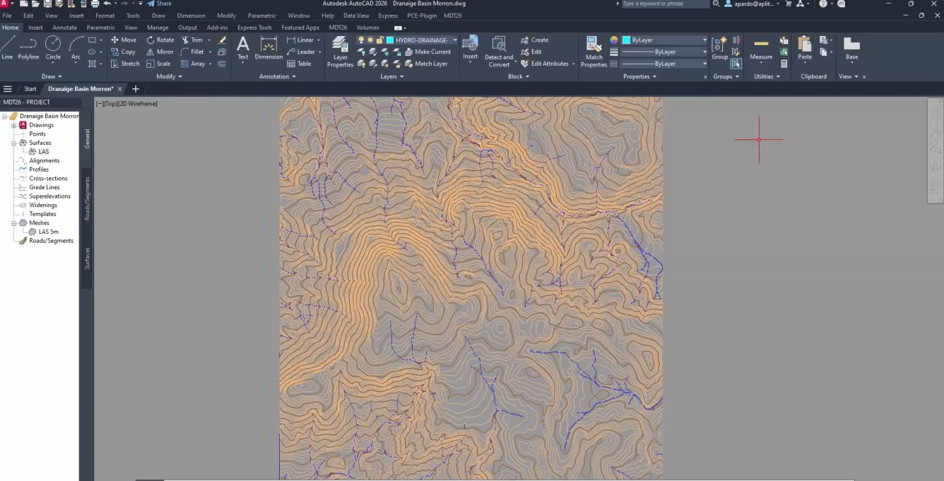Open the ByLayer linetype dropdown
This screenshot has width=944, height=481.
click(704, 63)
